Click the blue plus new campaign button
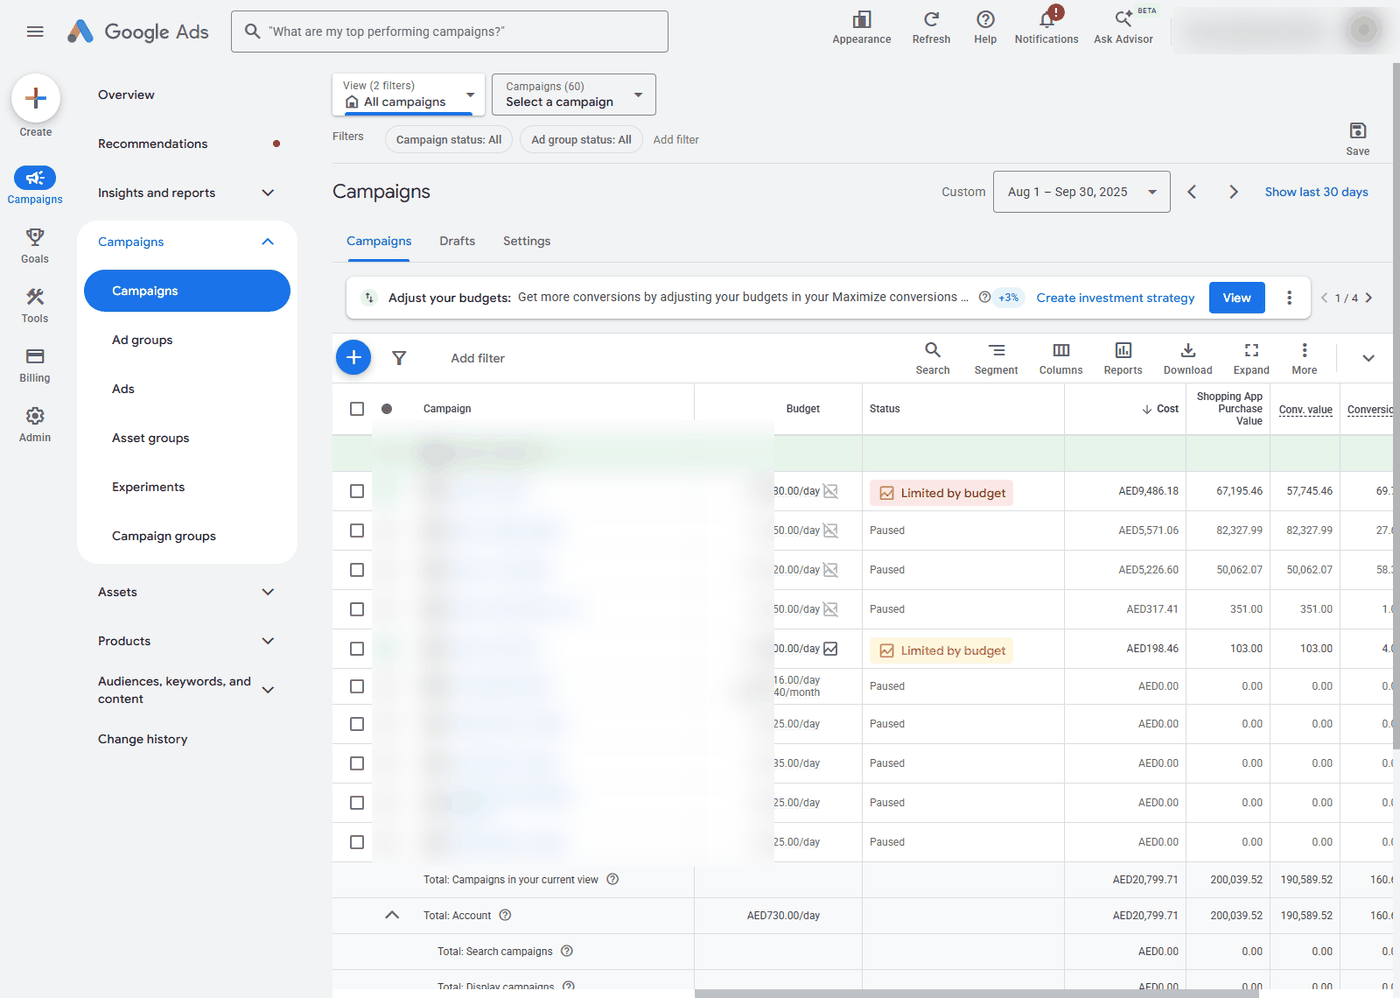Viewport: 1400px width, 998px height. [x=353, y=357]
